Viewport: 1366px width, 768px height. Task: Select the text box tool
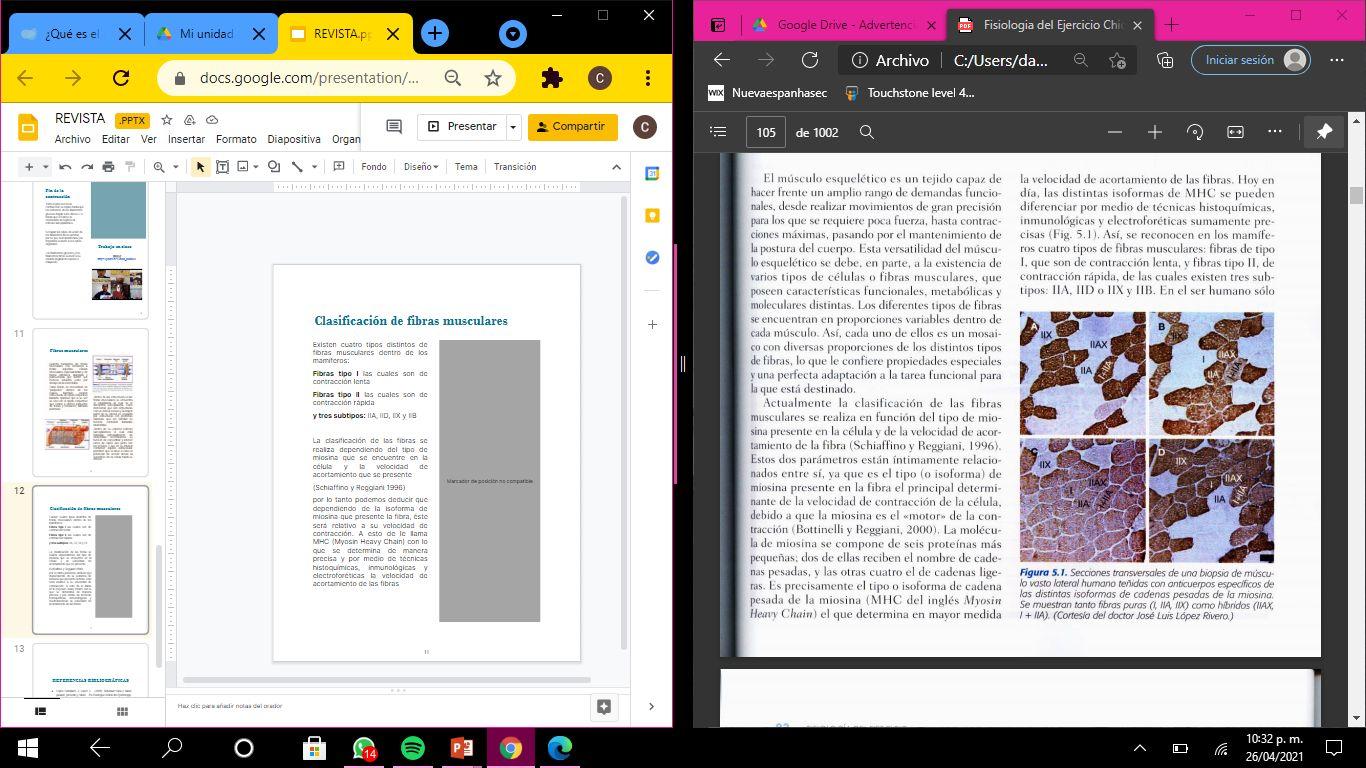coord(223,167)
